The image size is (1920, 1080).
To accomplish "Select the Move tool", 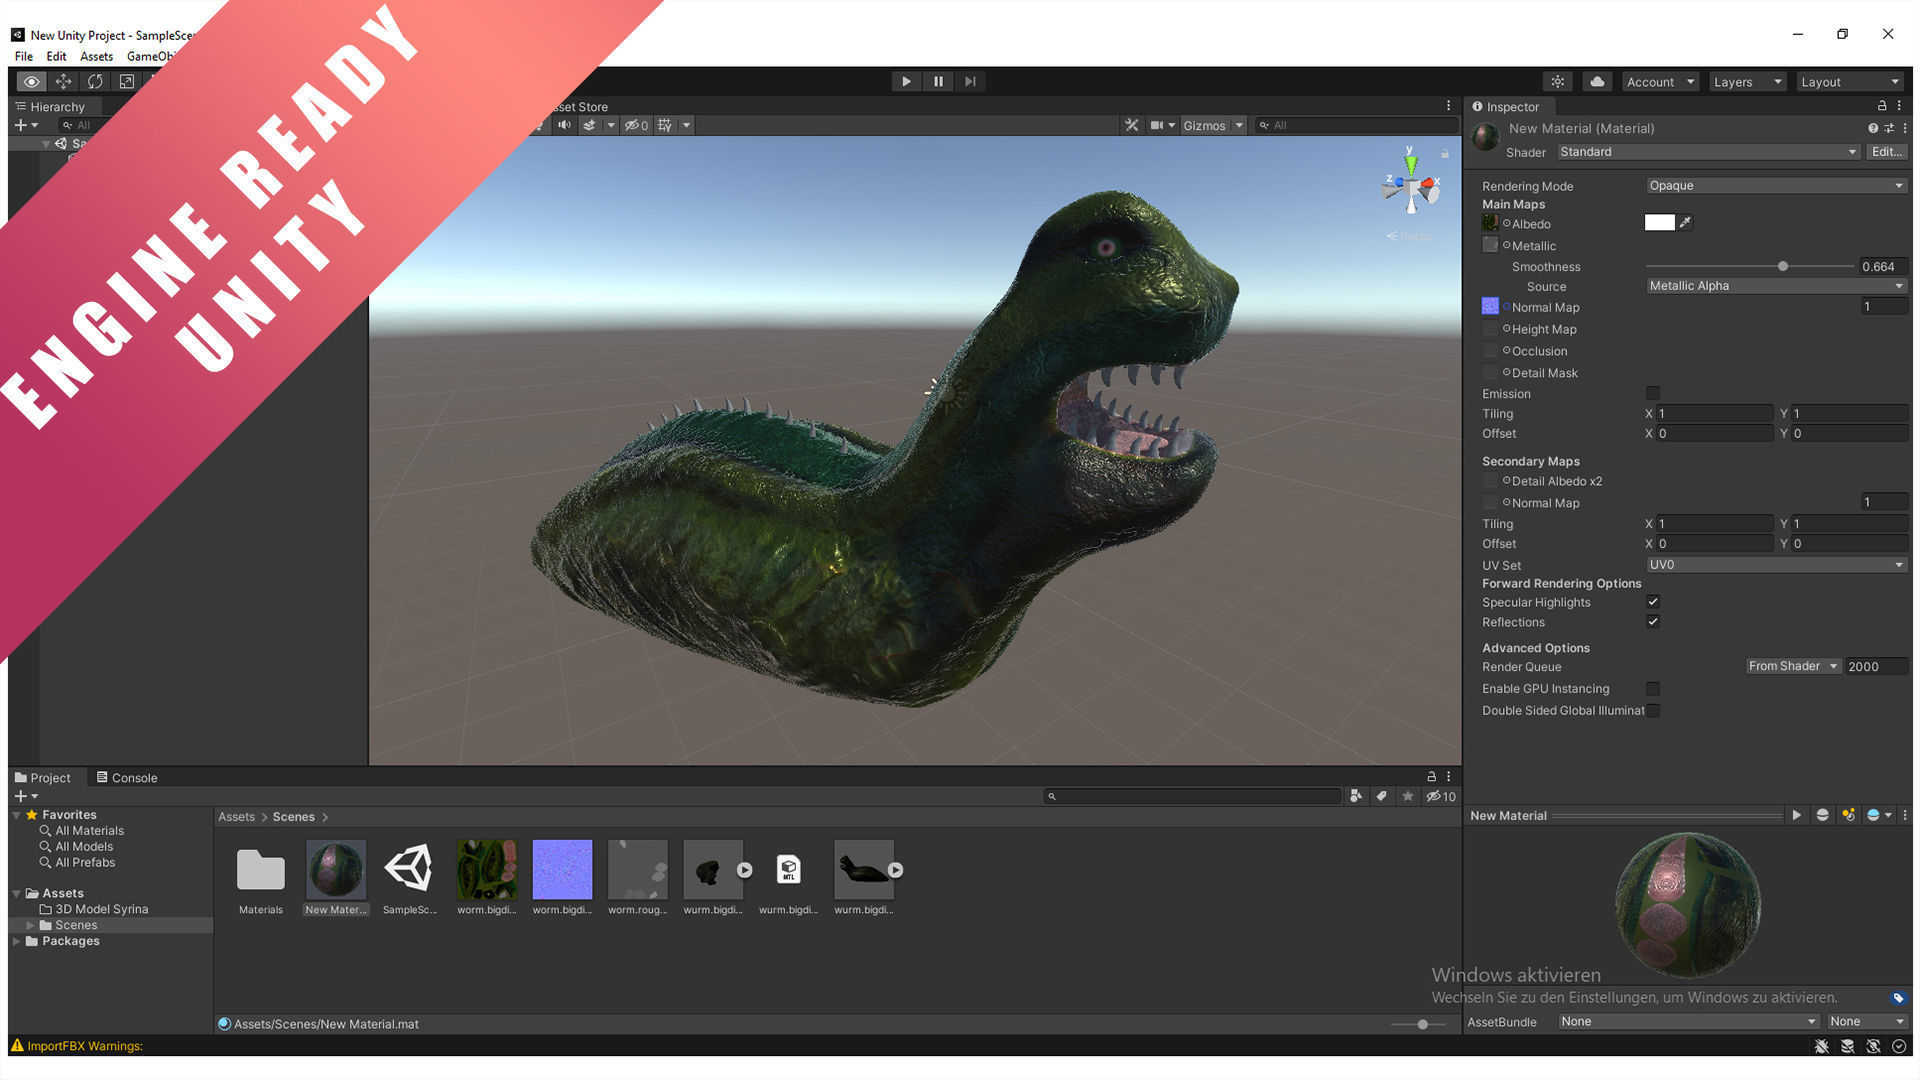I will pyautogui.click(x=63, y=82).
